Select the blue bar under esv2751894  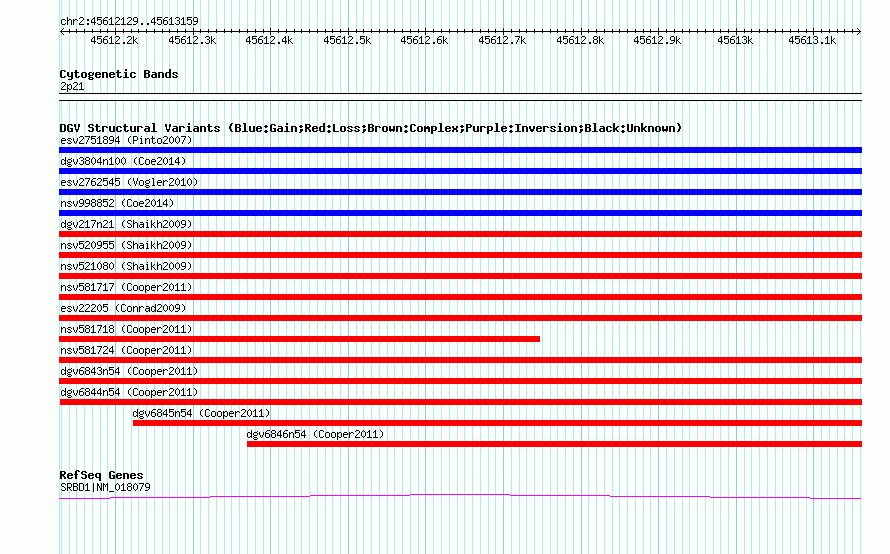460,150
